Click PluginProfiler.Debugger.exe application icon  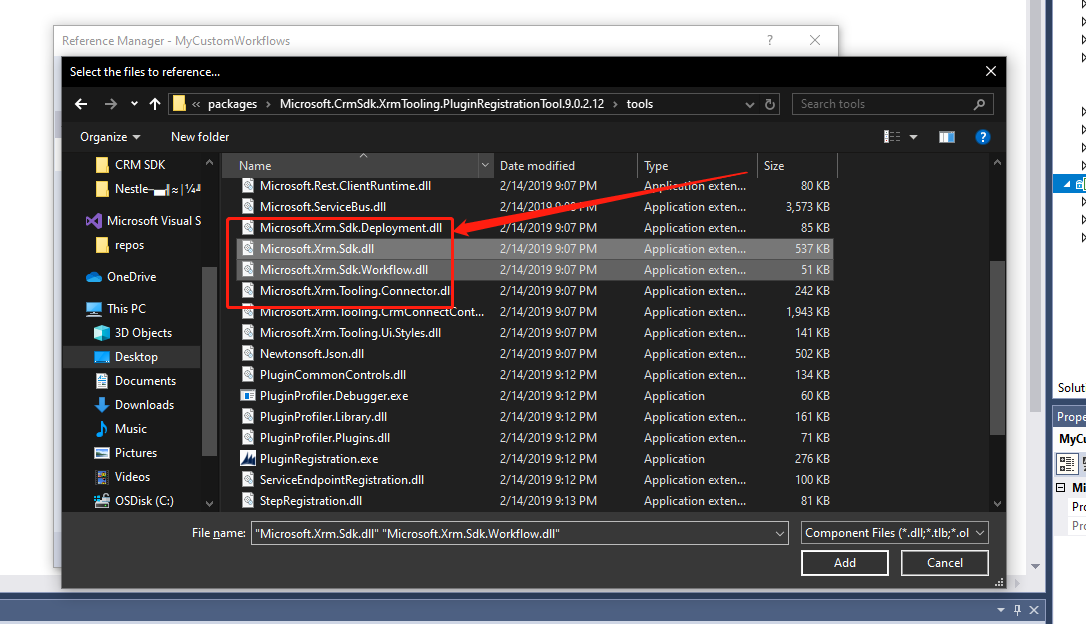click(x=247, y=396)
